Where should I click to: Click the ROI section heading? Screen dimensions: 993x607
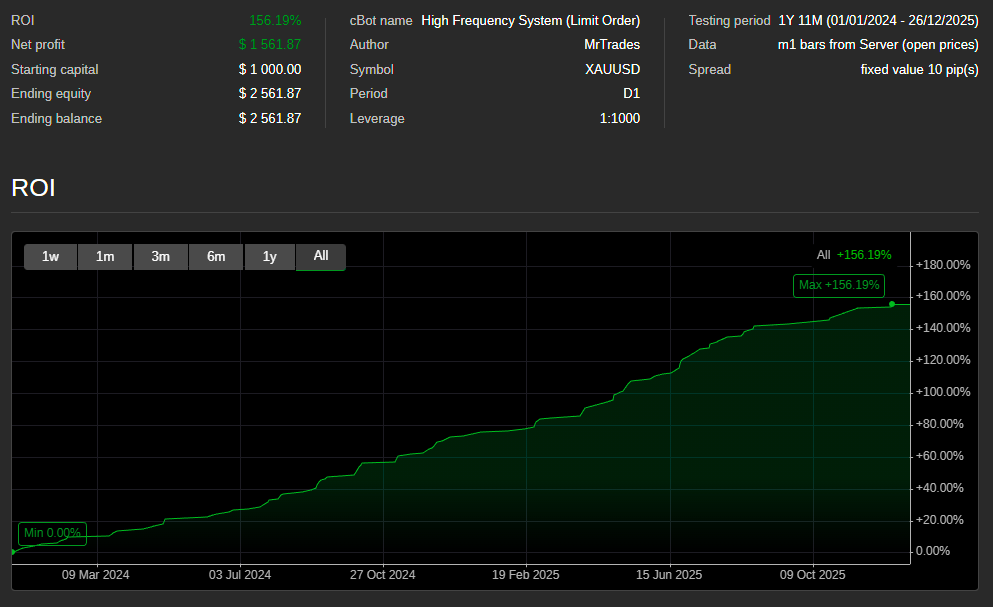click(x=34, y=188)
